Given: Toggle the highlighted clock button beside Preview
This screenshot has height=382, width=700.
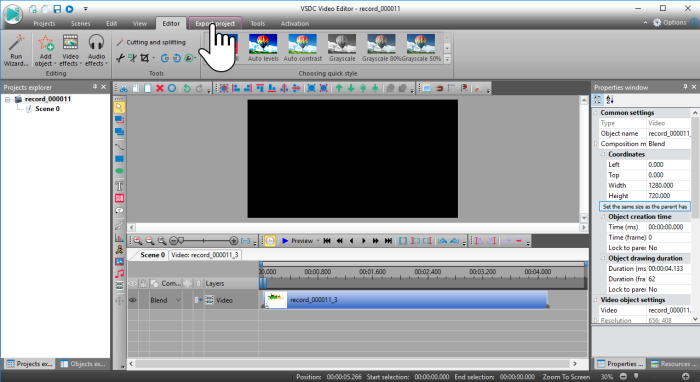Looking at the screenshot, I should (x=270, y=241).
